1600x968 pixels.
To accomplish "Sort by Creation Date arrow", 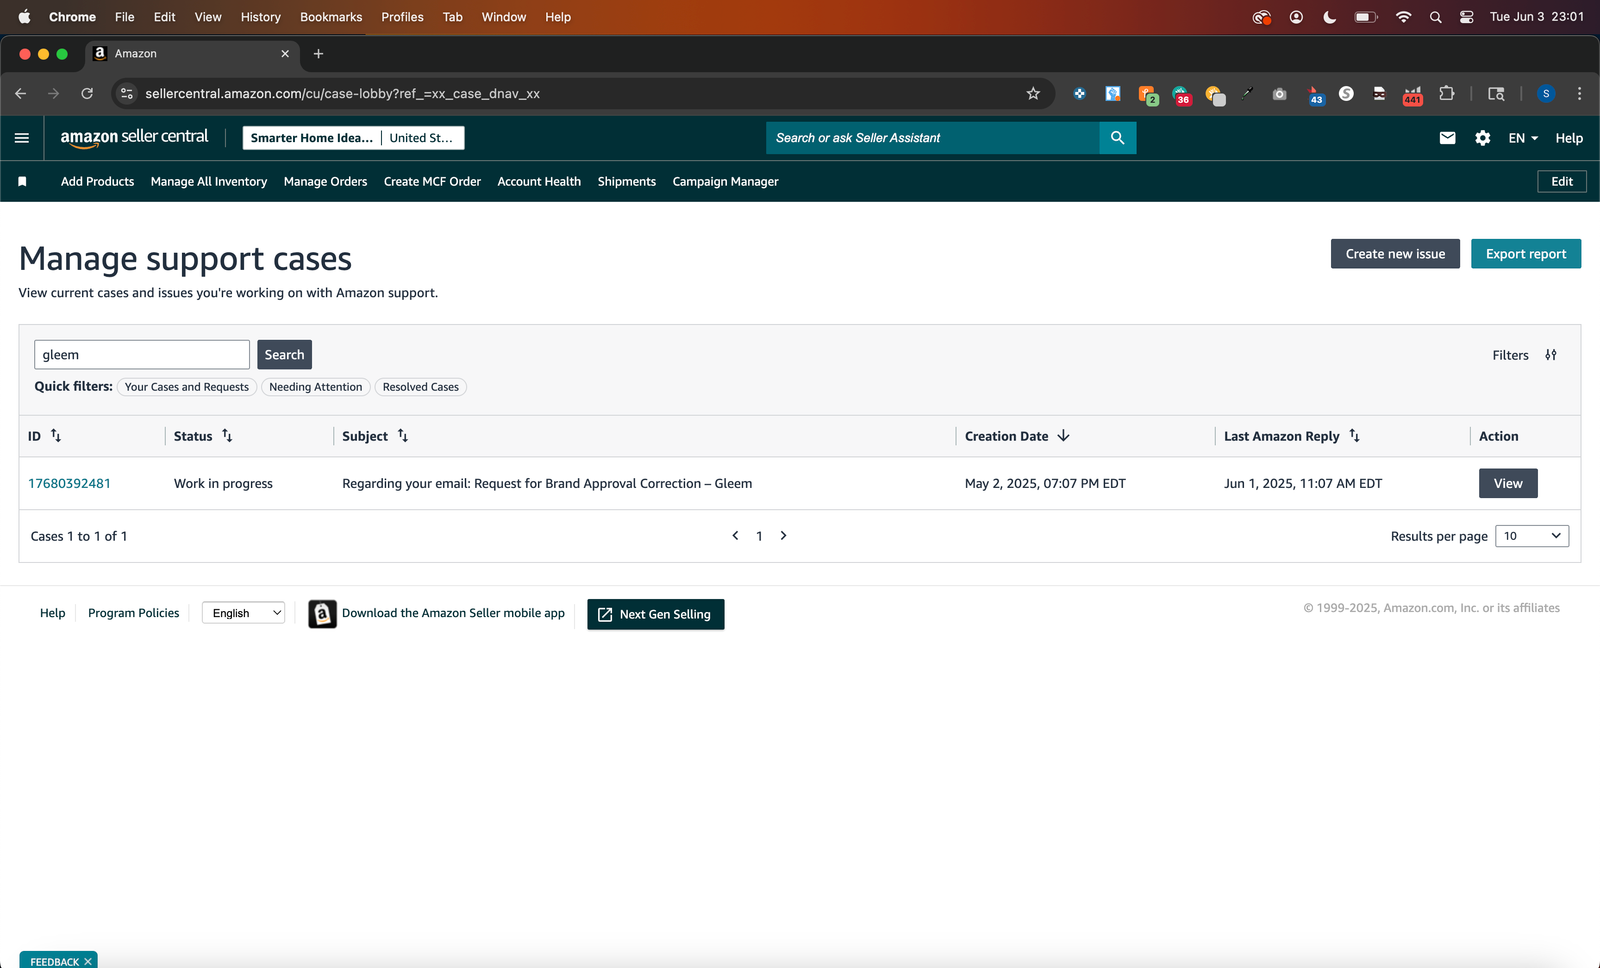I will coord(1063,436).
